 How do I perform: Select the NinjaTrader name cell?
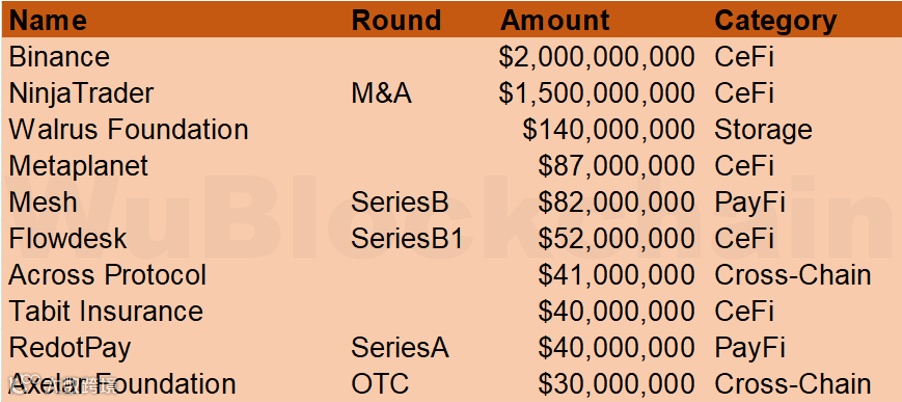coord(81,93)
